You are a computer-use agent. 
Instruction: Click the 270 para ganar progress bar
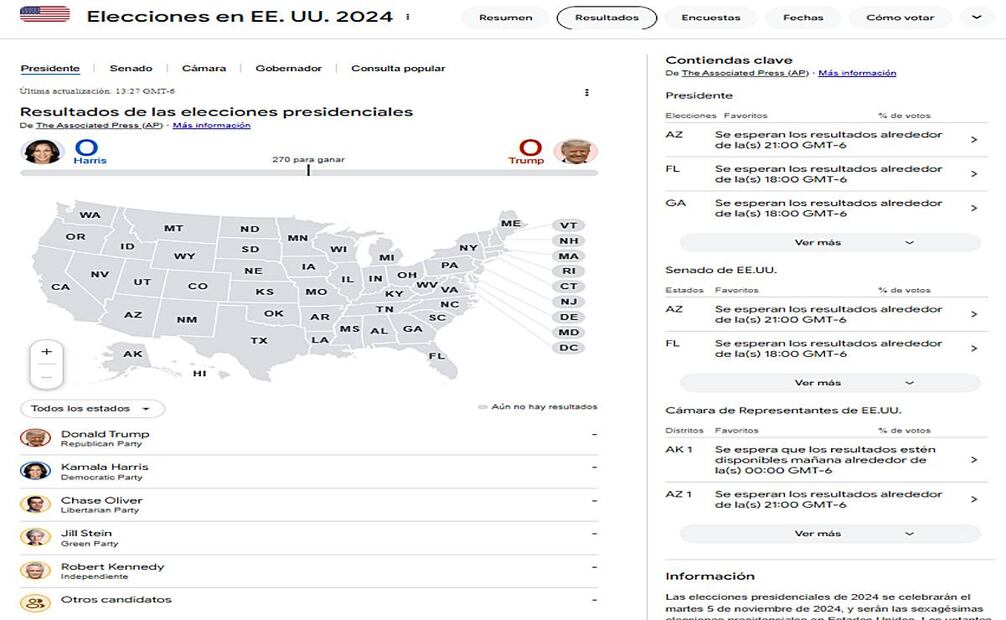tap(309, 172)
